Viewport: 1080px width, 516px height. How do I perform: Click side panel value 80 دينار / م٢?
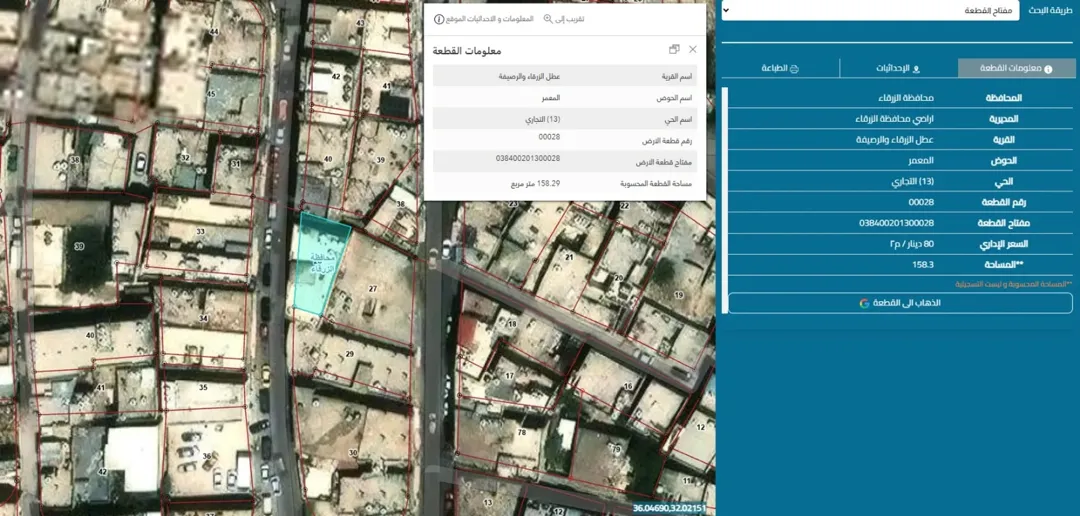pyautogui.click(x=912, y=244)
